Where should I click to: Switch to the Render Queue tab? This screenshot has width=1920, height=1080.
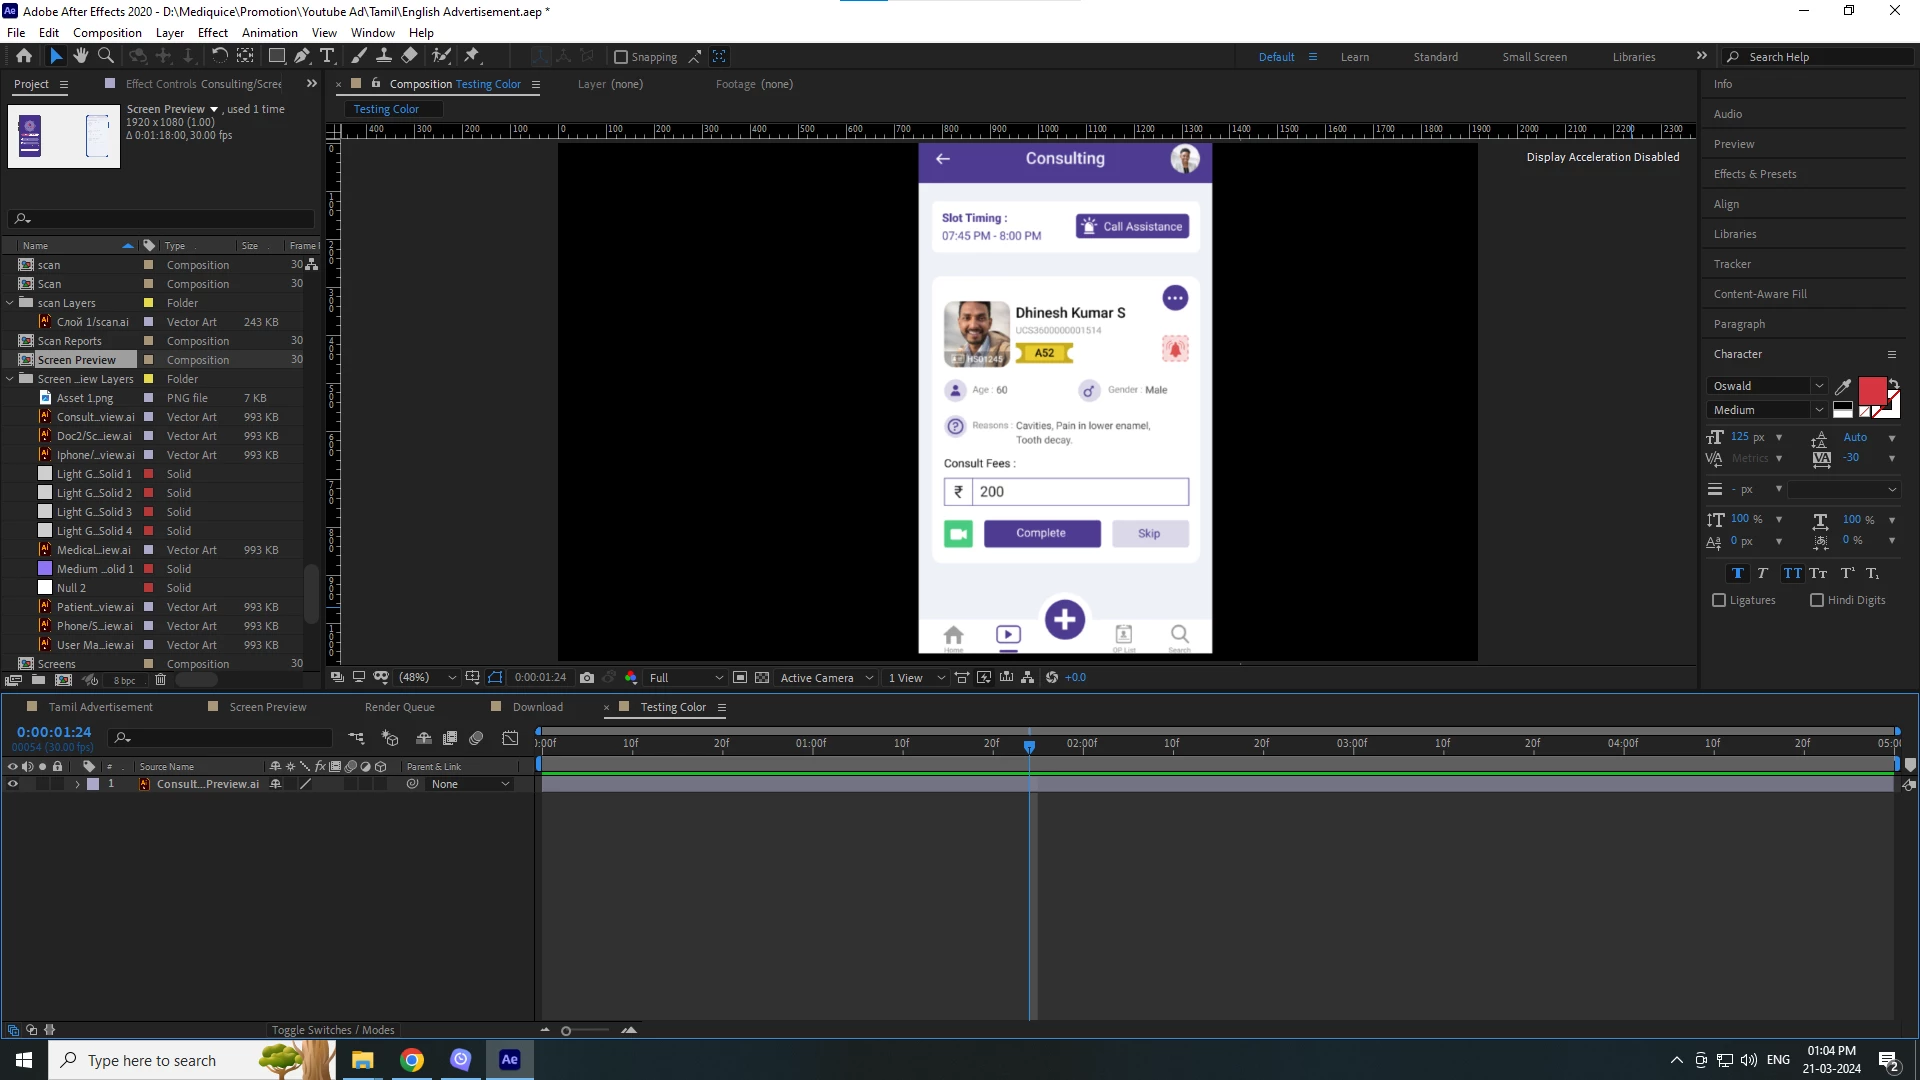pyautogui.click(x=400, y=707)
